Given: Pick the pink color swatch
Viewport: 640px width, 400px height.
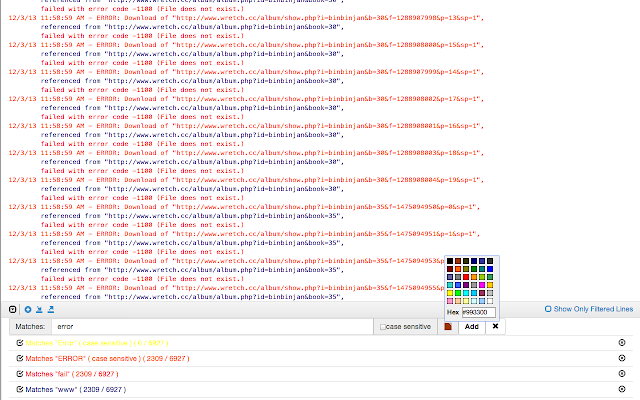Looking at the screenshot, I should click(x=450, y=301).
